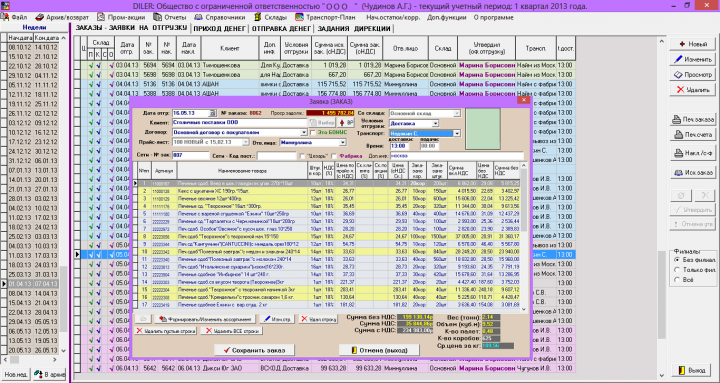Open the Со склада dropdown

click(457, 113)
